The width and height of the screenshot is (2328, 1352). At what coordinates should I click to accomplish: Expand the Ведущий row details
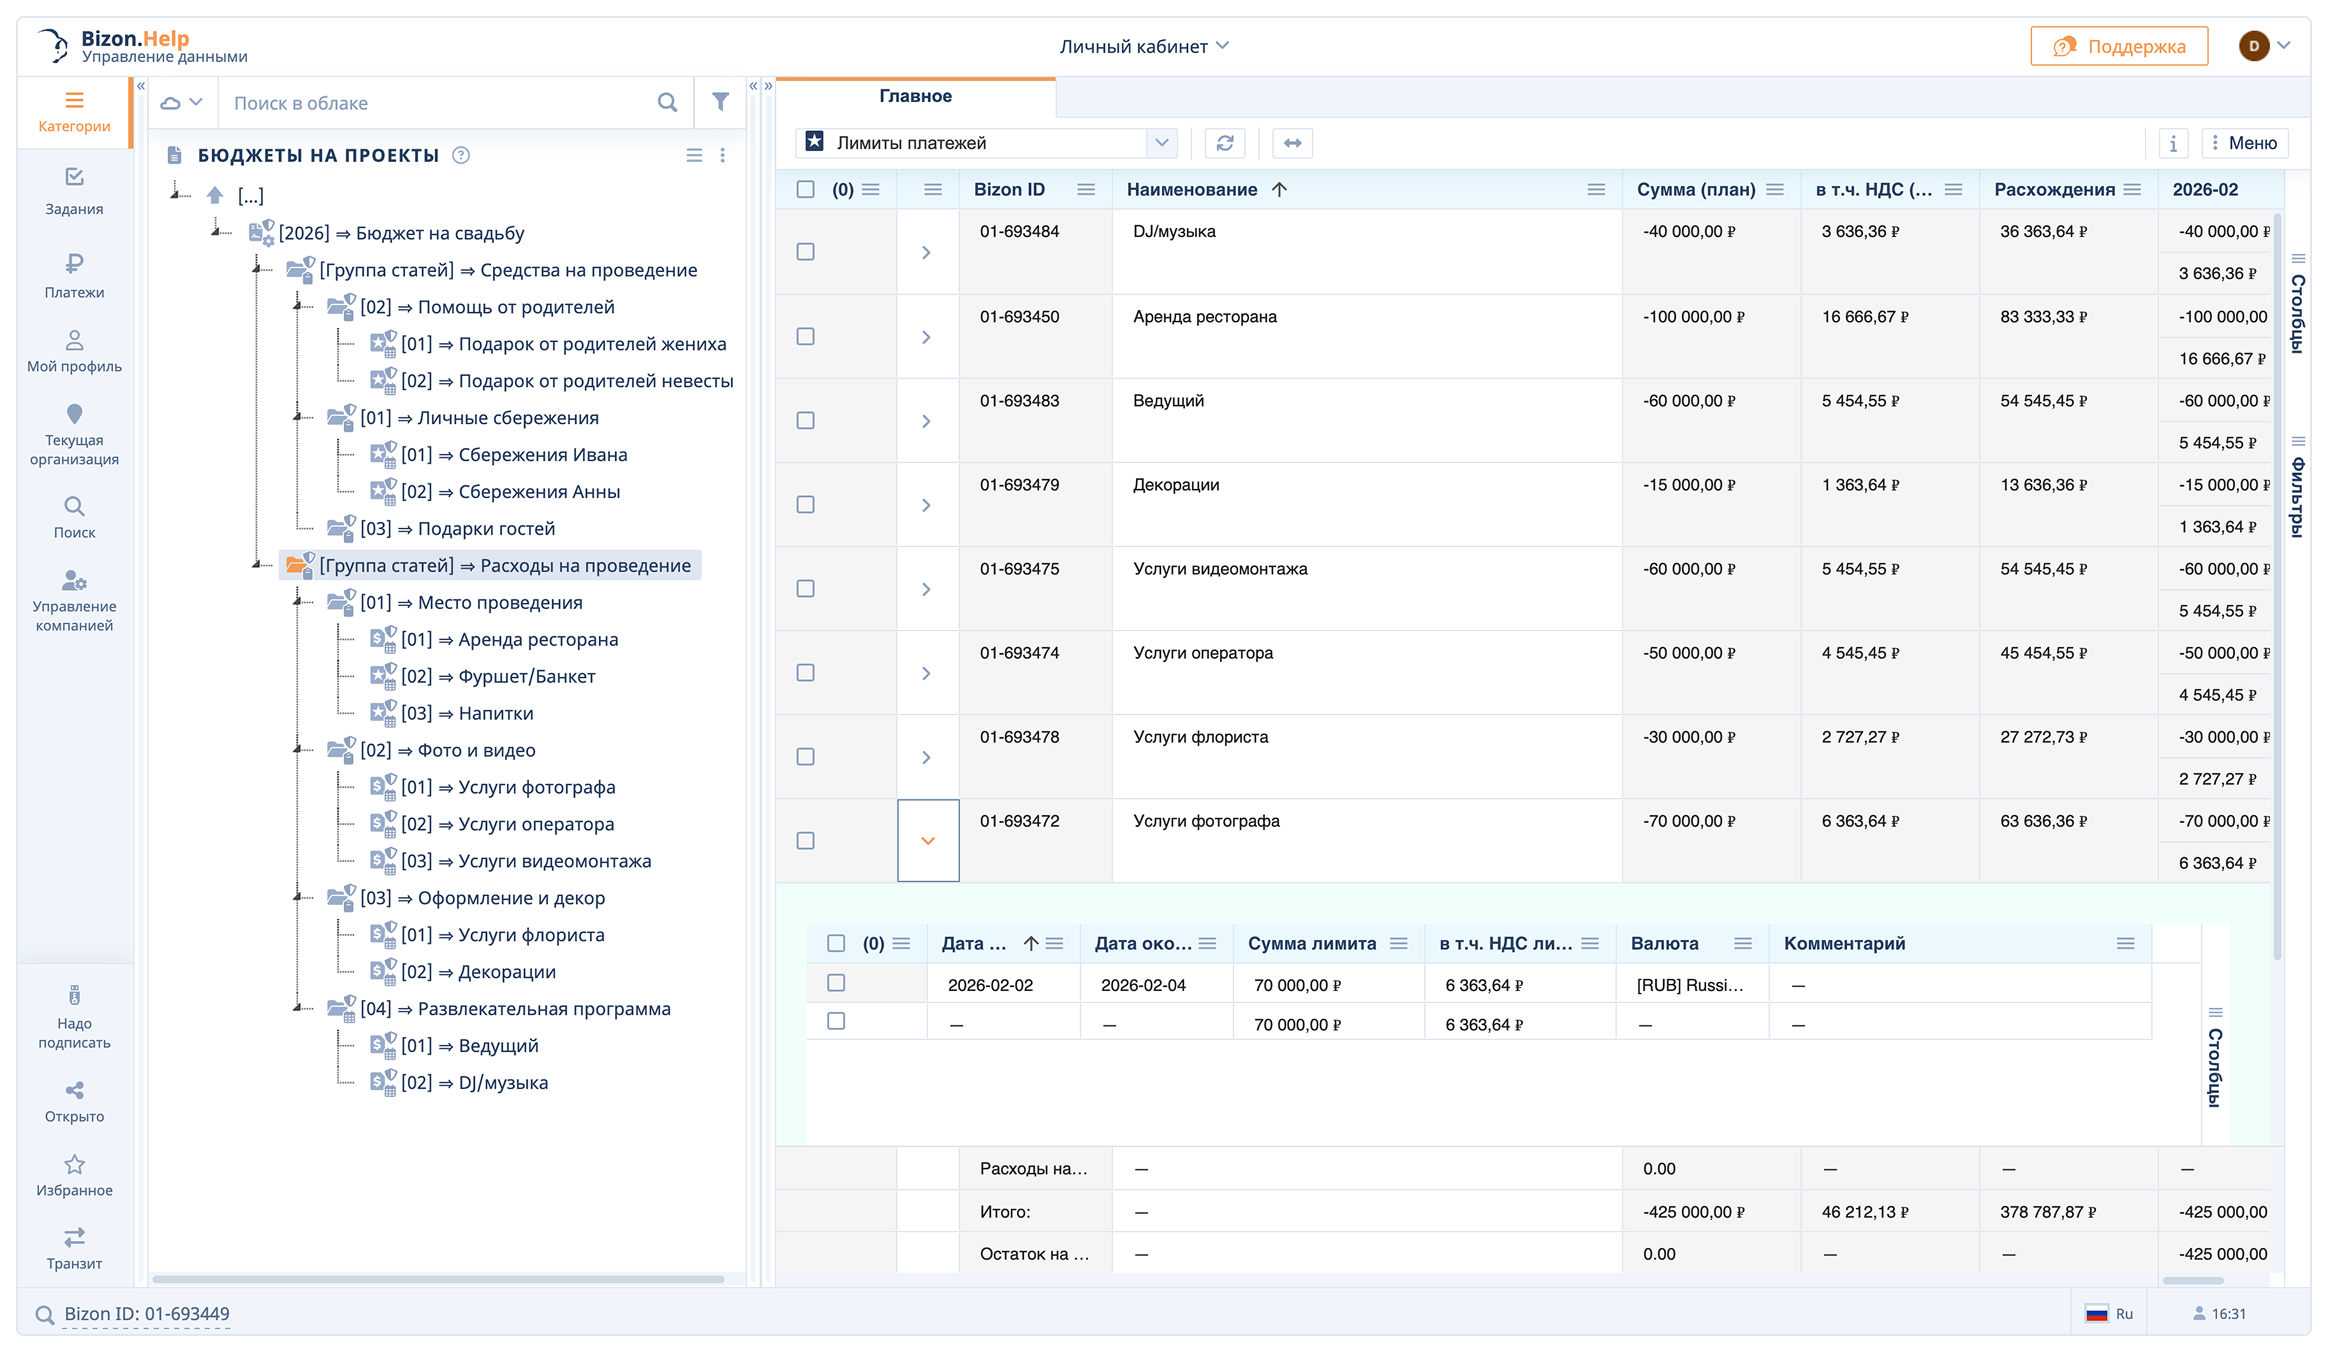click(x=926, y=421)
